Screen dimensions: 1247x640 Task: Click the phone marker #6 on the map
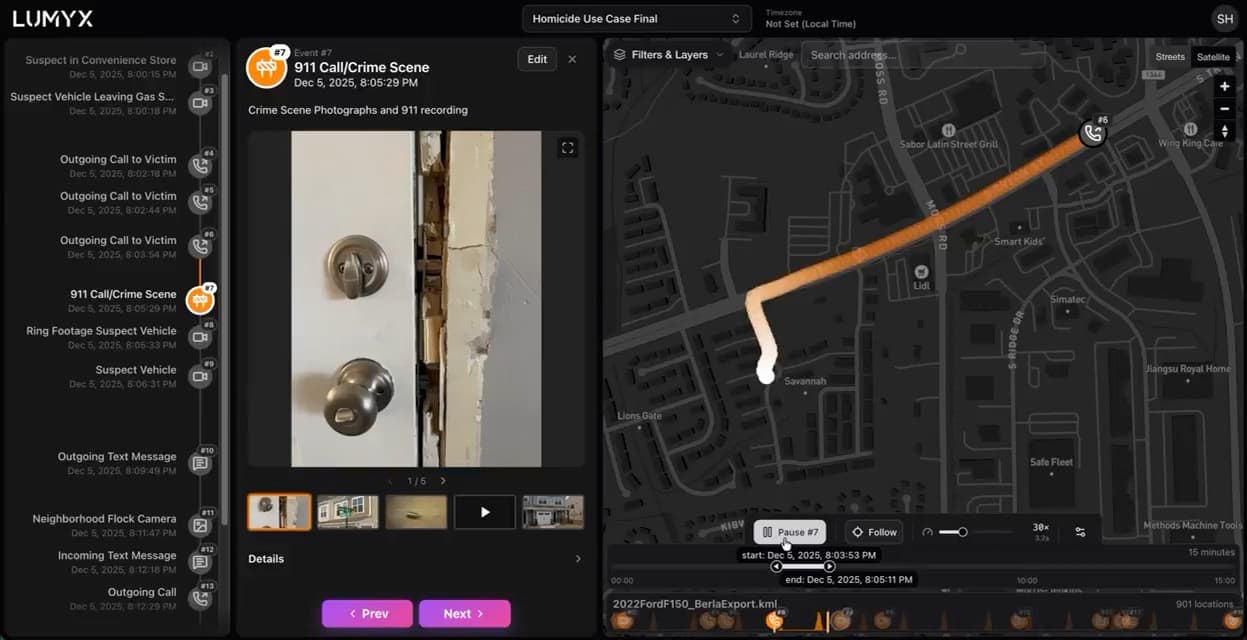tap(1094, 132)
